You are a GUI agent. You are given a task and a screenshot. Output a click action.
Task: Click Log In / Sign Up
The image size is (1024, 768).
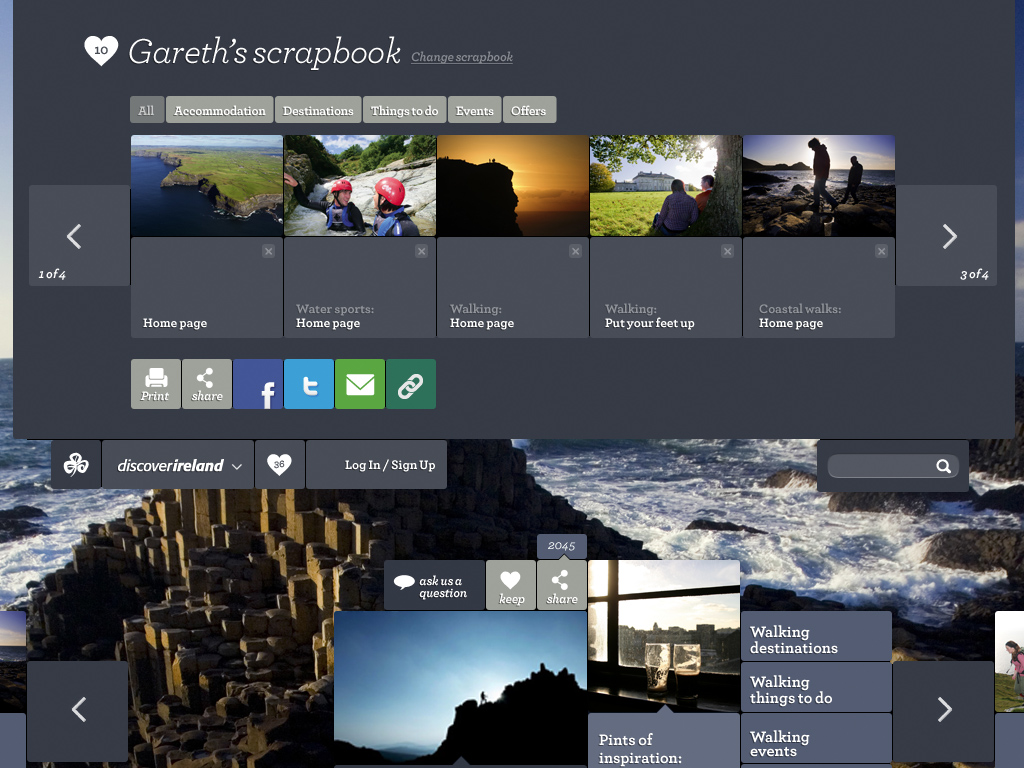[389, 465]
